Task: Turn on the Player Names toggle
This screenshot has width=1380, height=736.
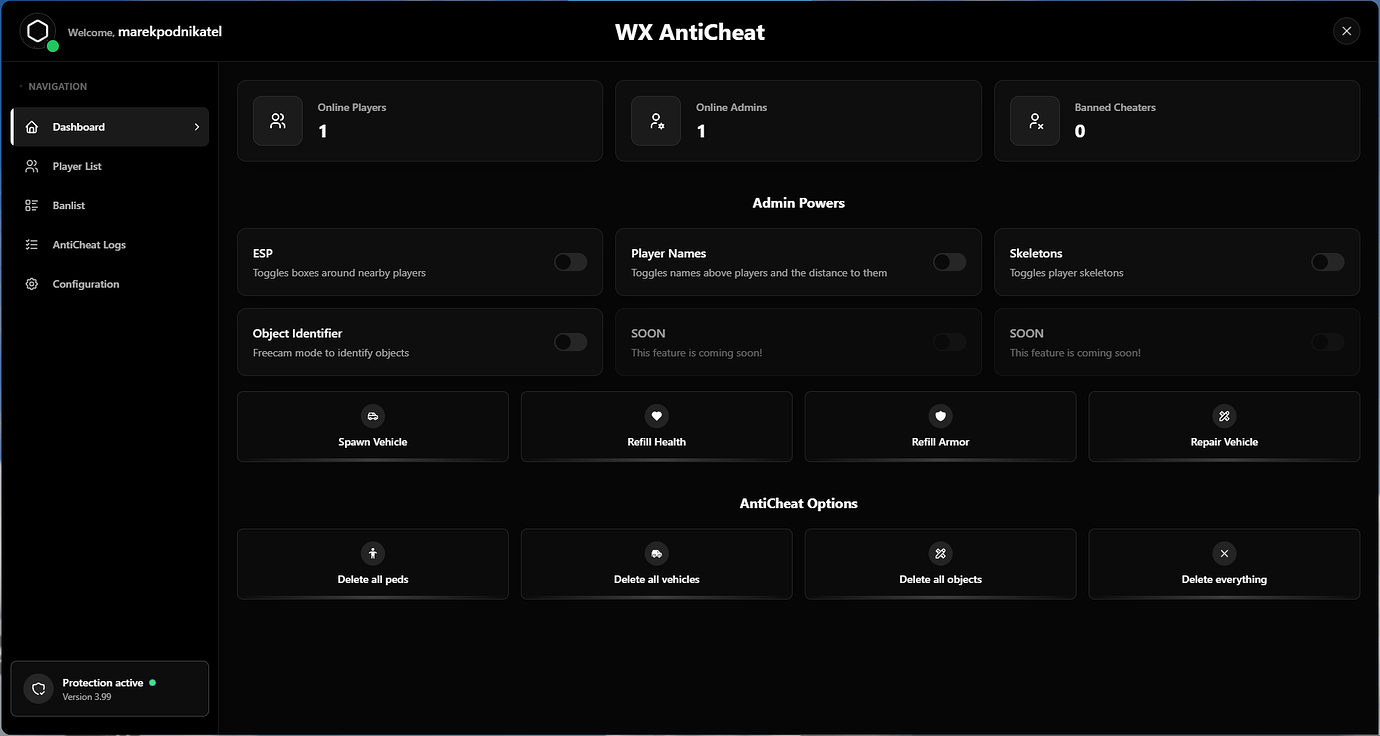Action: coord(948,261)
